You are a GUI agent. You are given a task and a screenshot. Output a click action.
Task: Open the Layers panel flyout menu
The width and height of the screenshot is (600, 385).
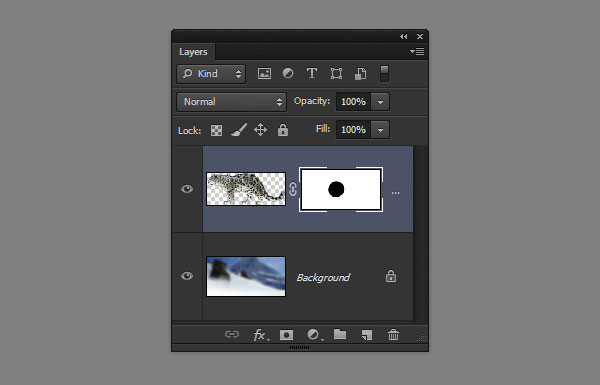tap(417, 52)
